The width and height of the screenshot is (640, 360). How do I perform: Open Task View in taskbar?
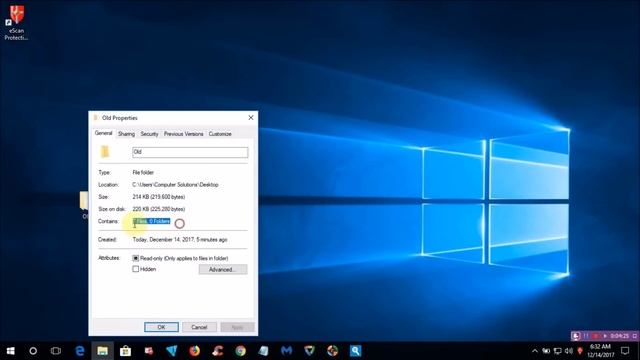click(x=56, y=351)
